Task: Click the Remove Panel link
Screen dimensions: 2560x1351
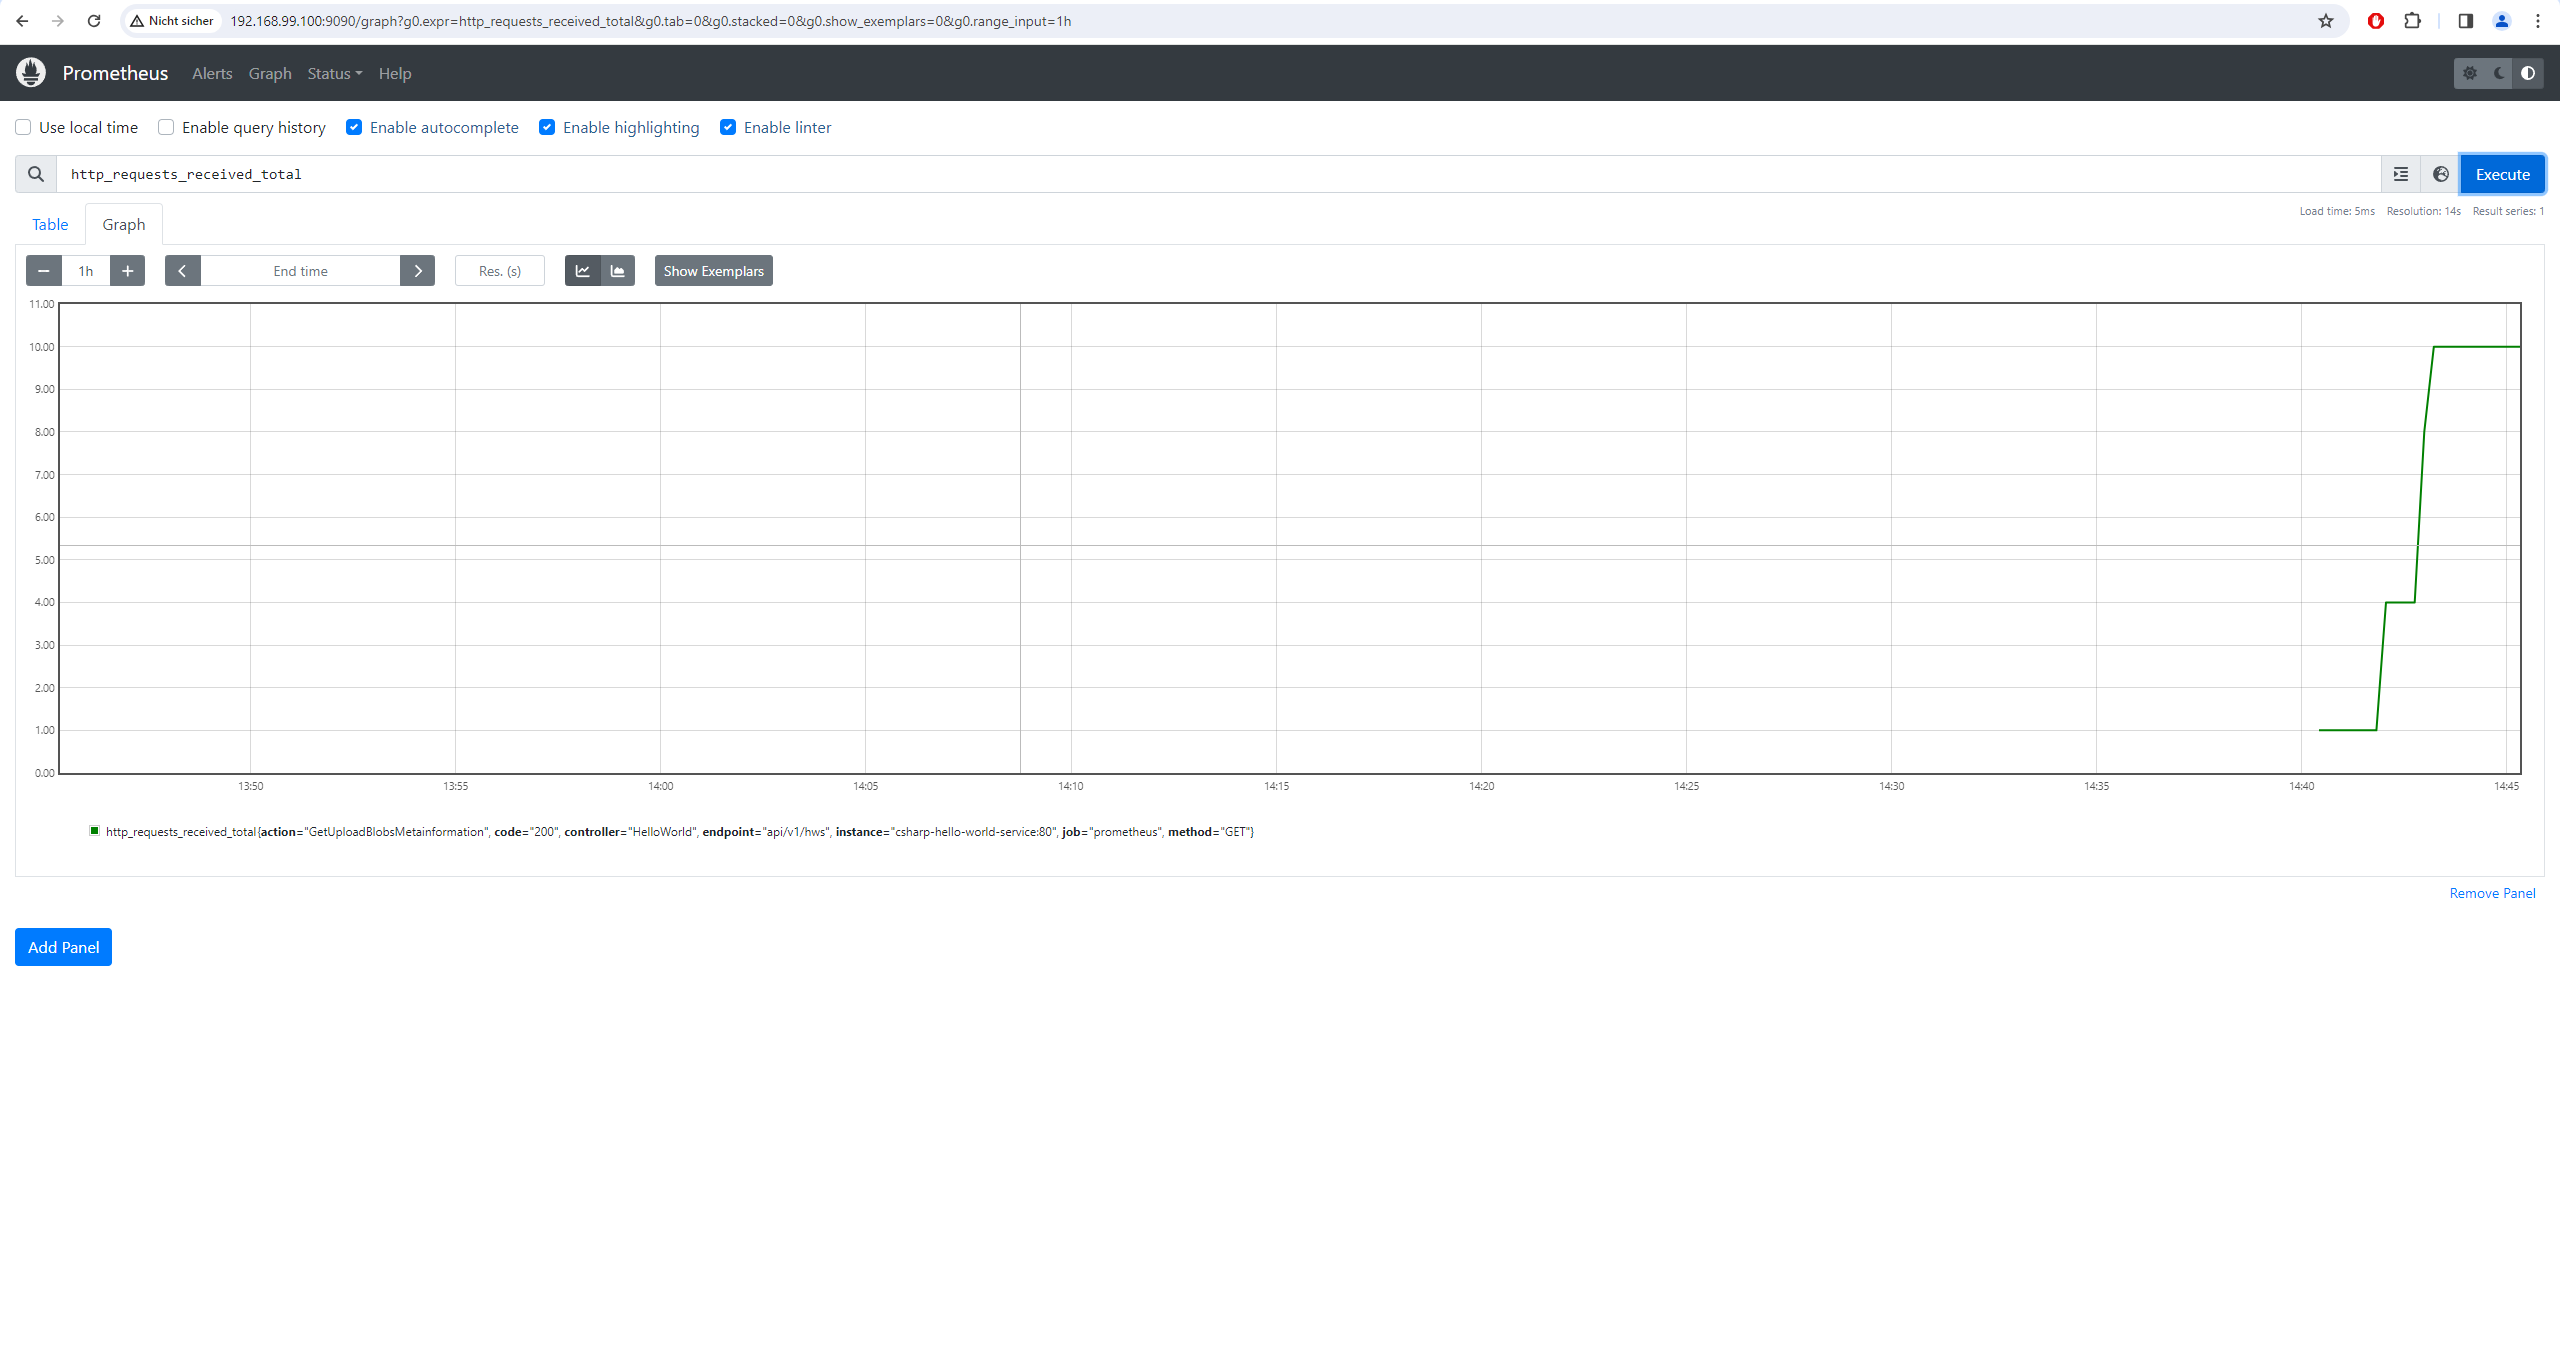Action: point(2492,893)
